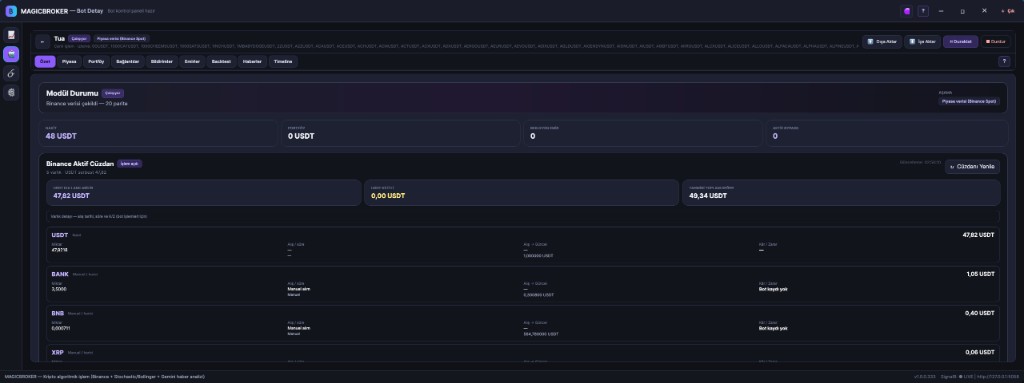The width and height of the screenshot is (1024, 383).
Task: Select the 47,82 USDT balance card
Action: tap(204, 192)
